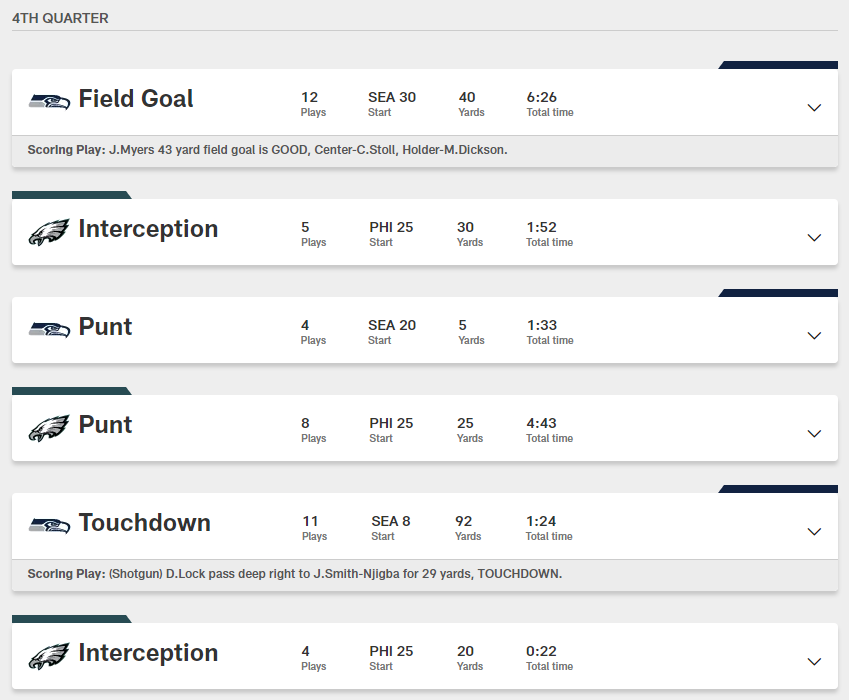The image size is (849, 700).
Task: Expand the Eagles 4:43 Punt drive chevron
Action: 814,433
